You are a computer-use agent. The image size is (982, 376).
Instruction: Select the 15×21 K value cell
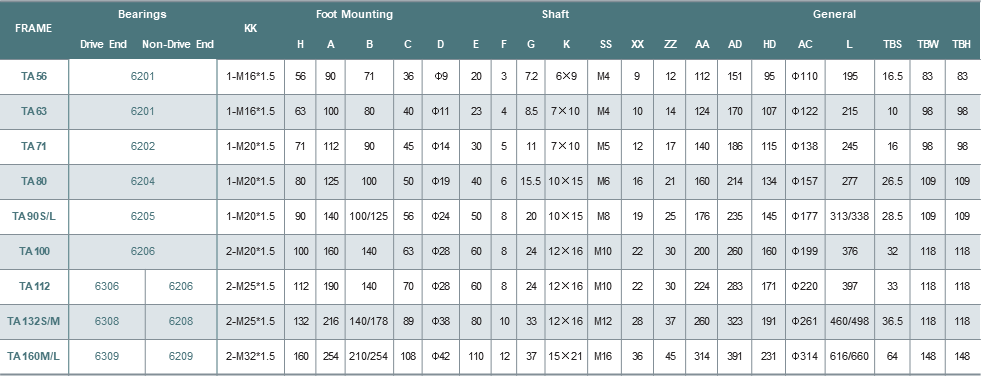(566, 357)
